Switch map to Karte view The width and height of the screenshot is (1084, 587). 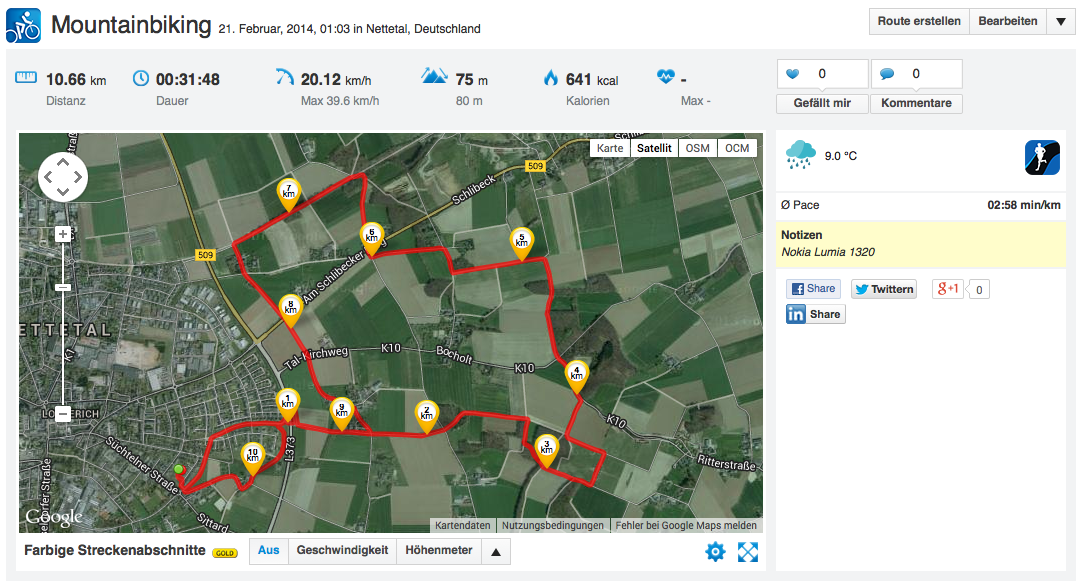(x=610, y=148)
